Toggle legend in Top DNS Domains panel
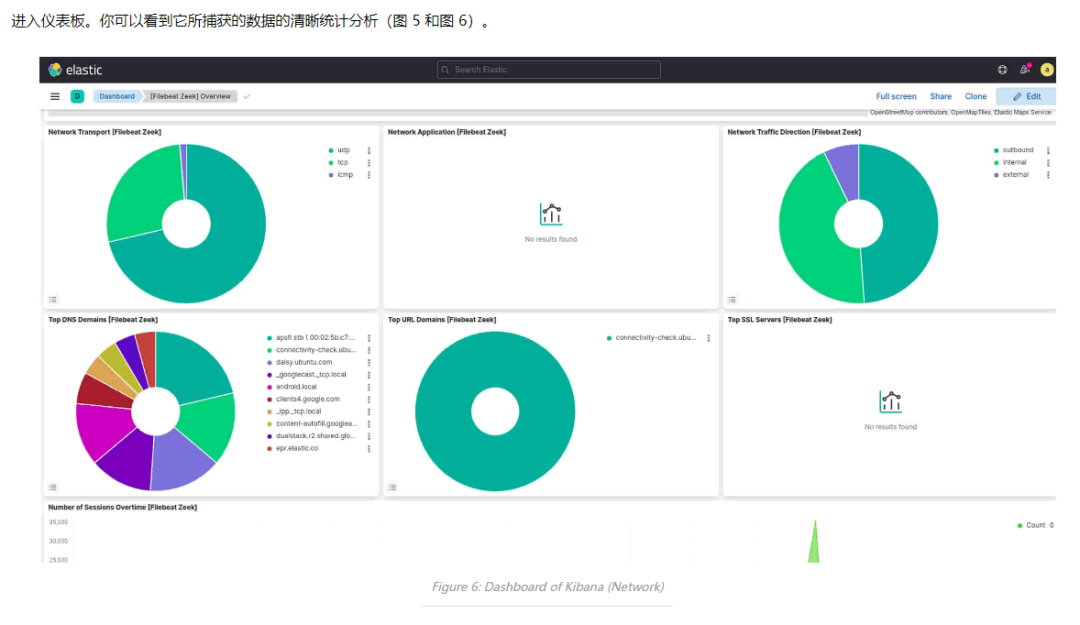The height and width of the screenshot is (625, 1080). pos(53,487)
